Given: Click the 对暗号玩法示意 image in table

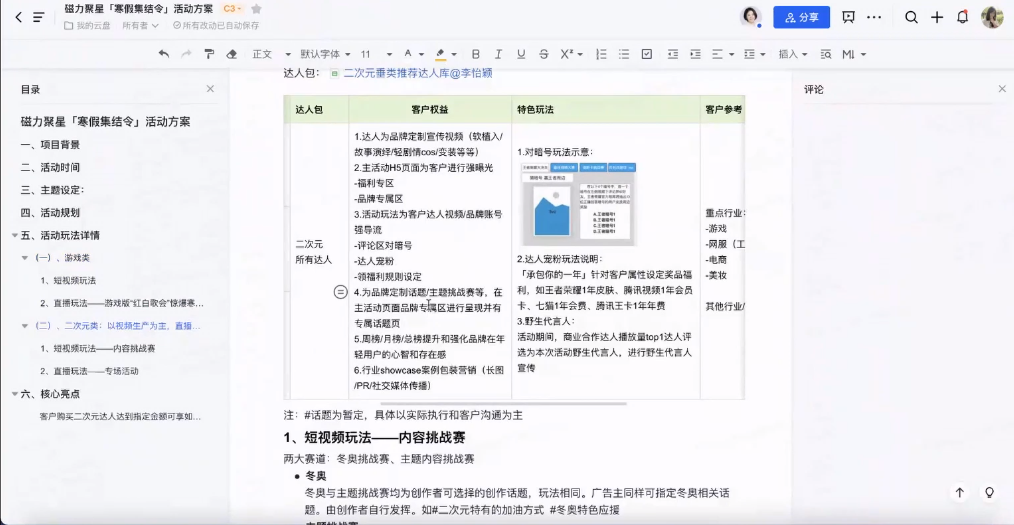Looking at the screenshot, I should pos(579,204).
